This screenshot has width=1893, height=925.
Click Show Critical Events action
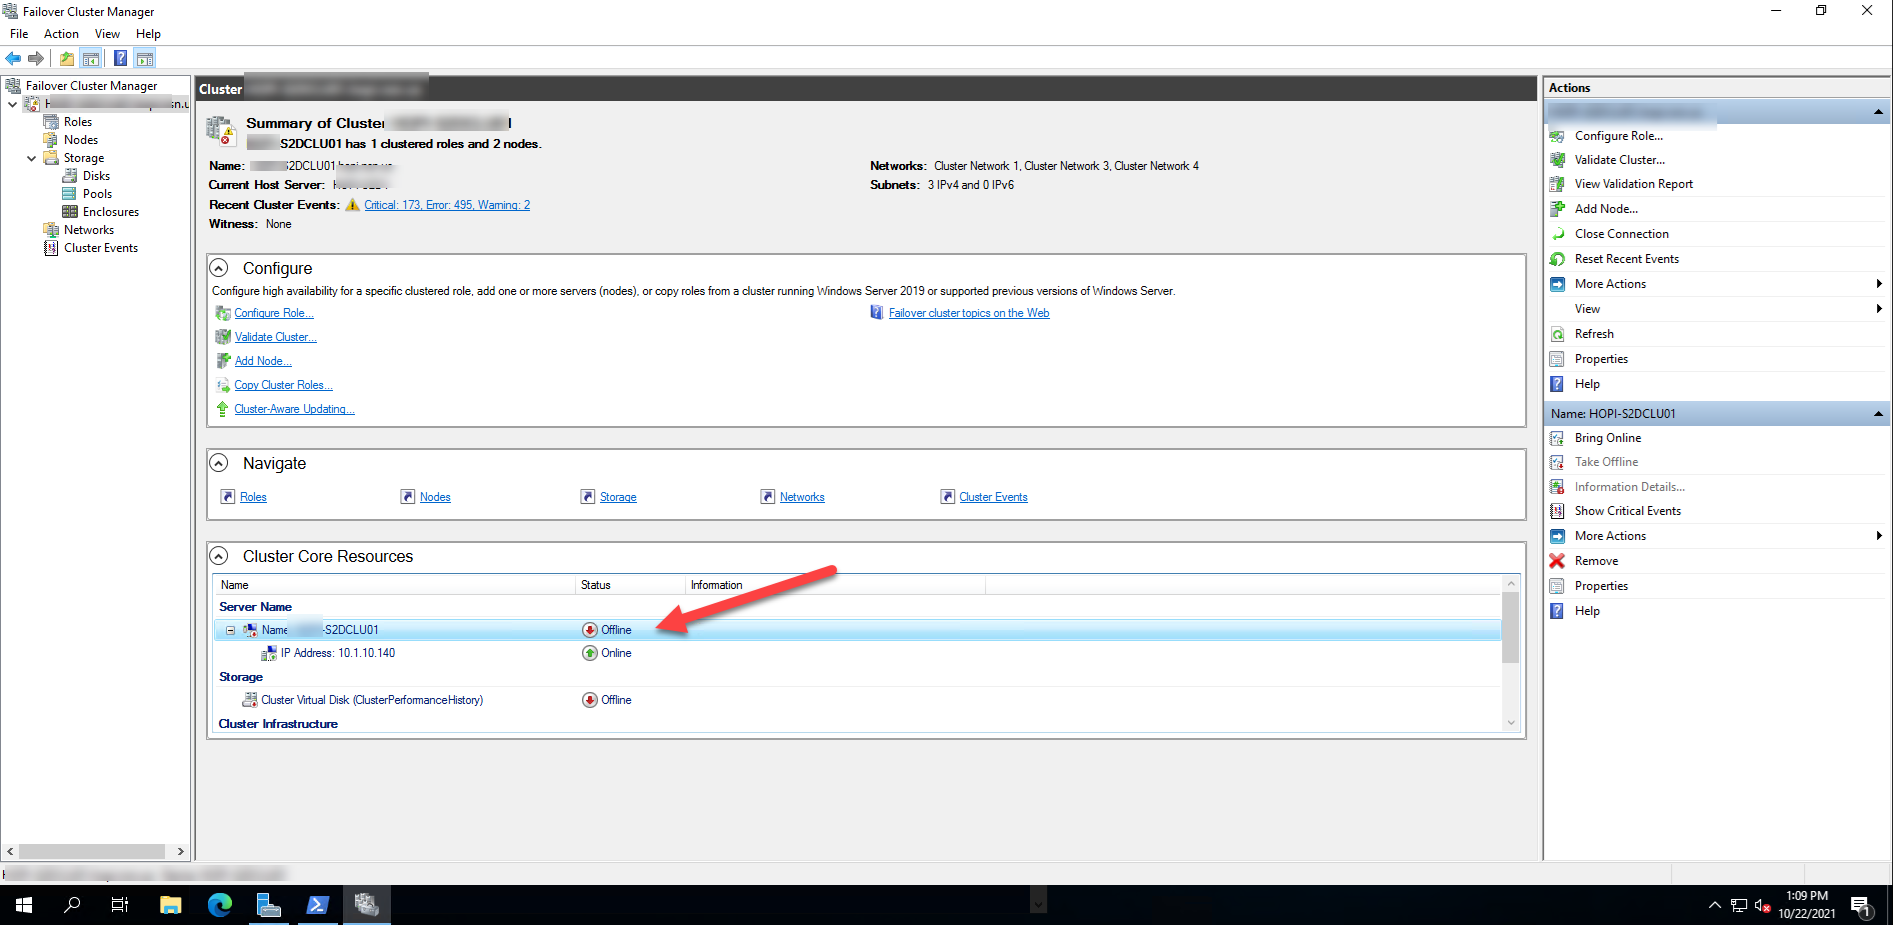(x=1627, y=511)
